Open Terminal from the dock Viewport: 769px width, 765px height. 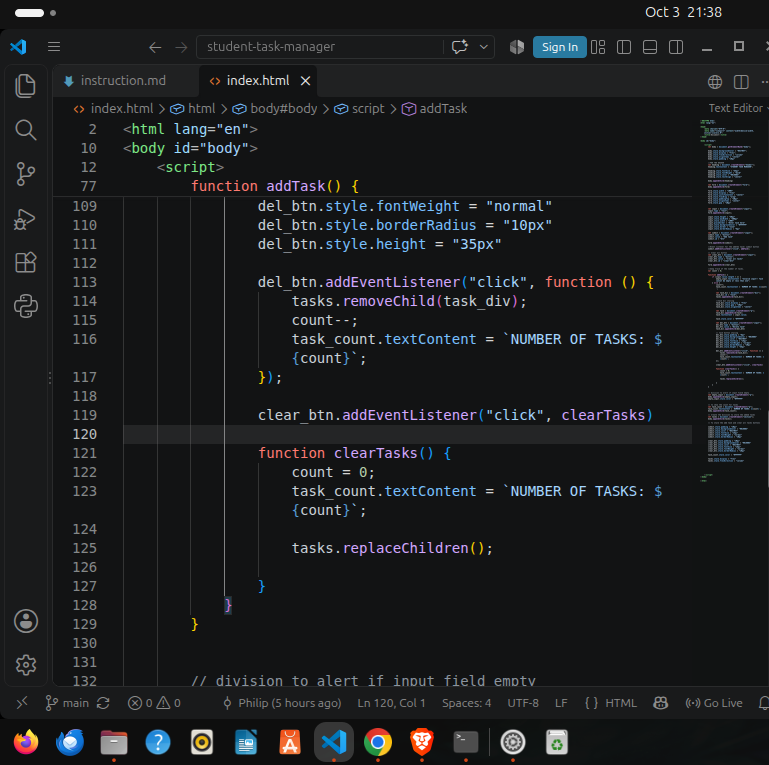click(465, 742)
